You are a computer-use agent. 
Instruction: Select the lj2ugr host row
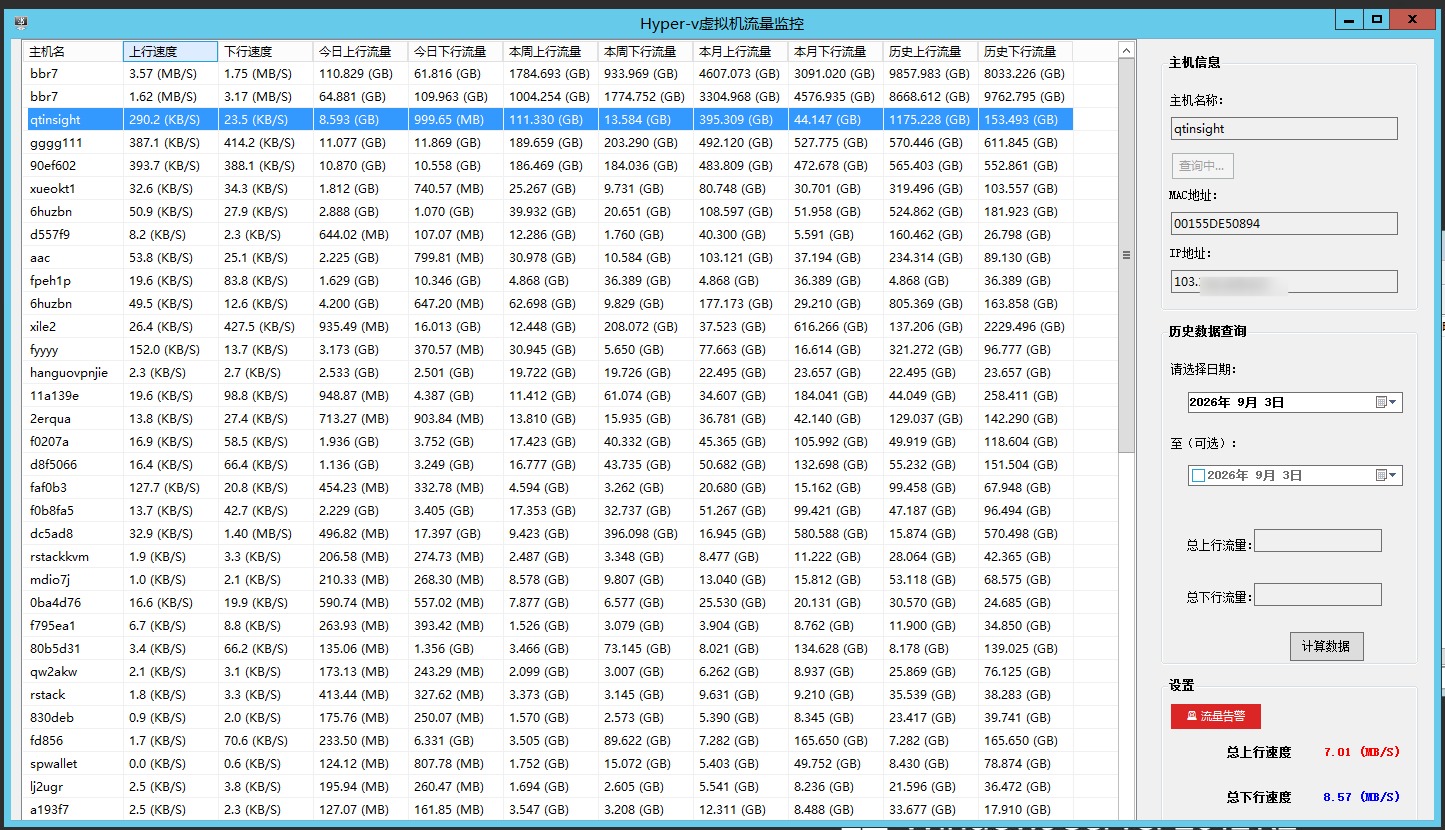click(549, 787)
